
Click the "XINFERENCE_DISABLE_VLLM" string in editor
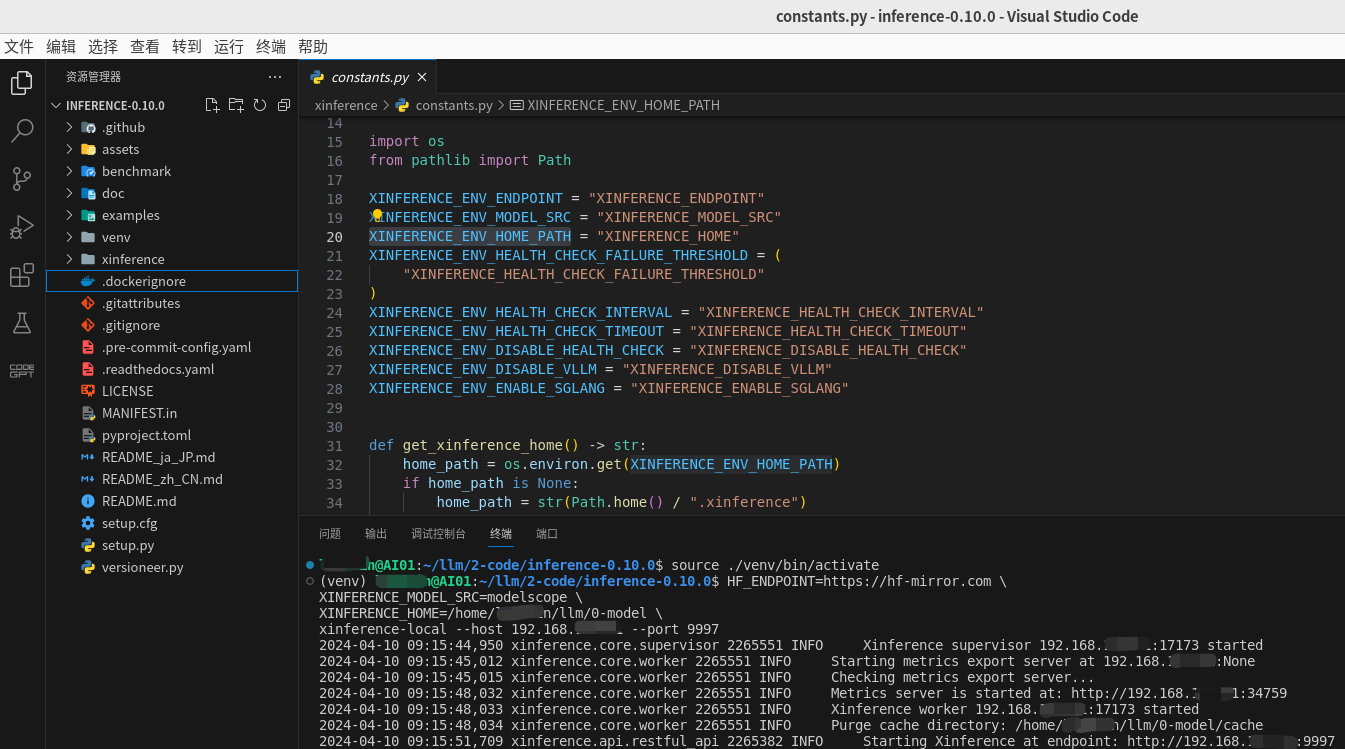pos(727,369)
